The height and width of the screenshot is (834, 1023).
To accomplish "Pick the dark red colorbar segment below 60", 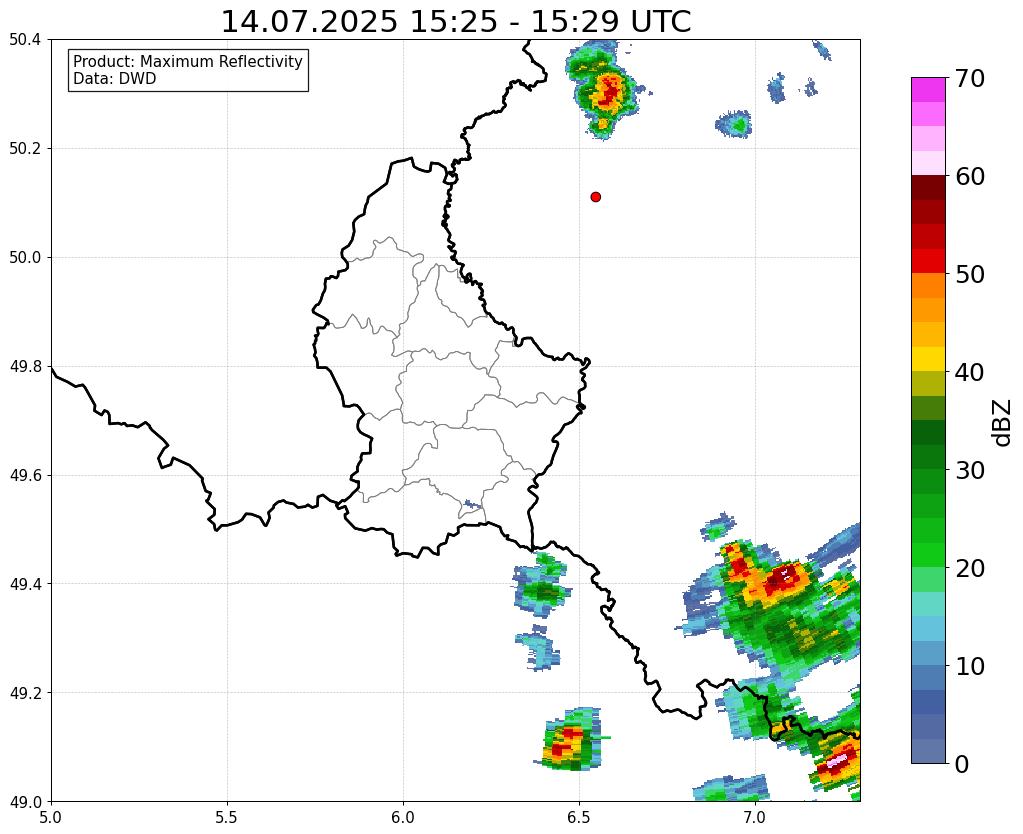I will (928, 187).
